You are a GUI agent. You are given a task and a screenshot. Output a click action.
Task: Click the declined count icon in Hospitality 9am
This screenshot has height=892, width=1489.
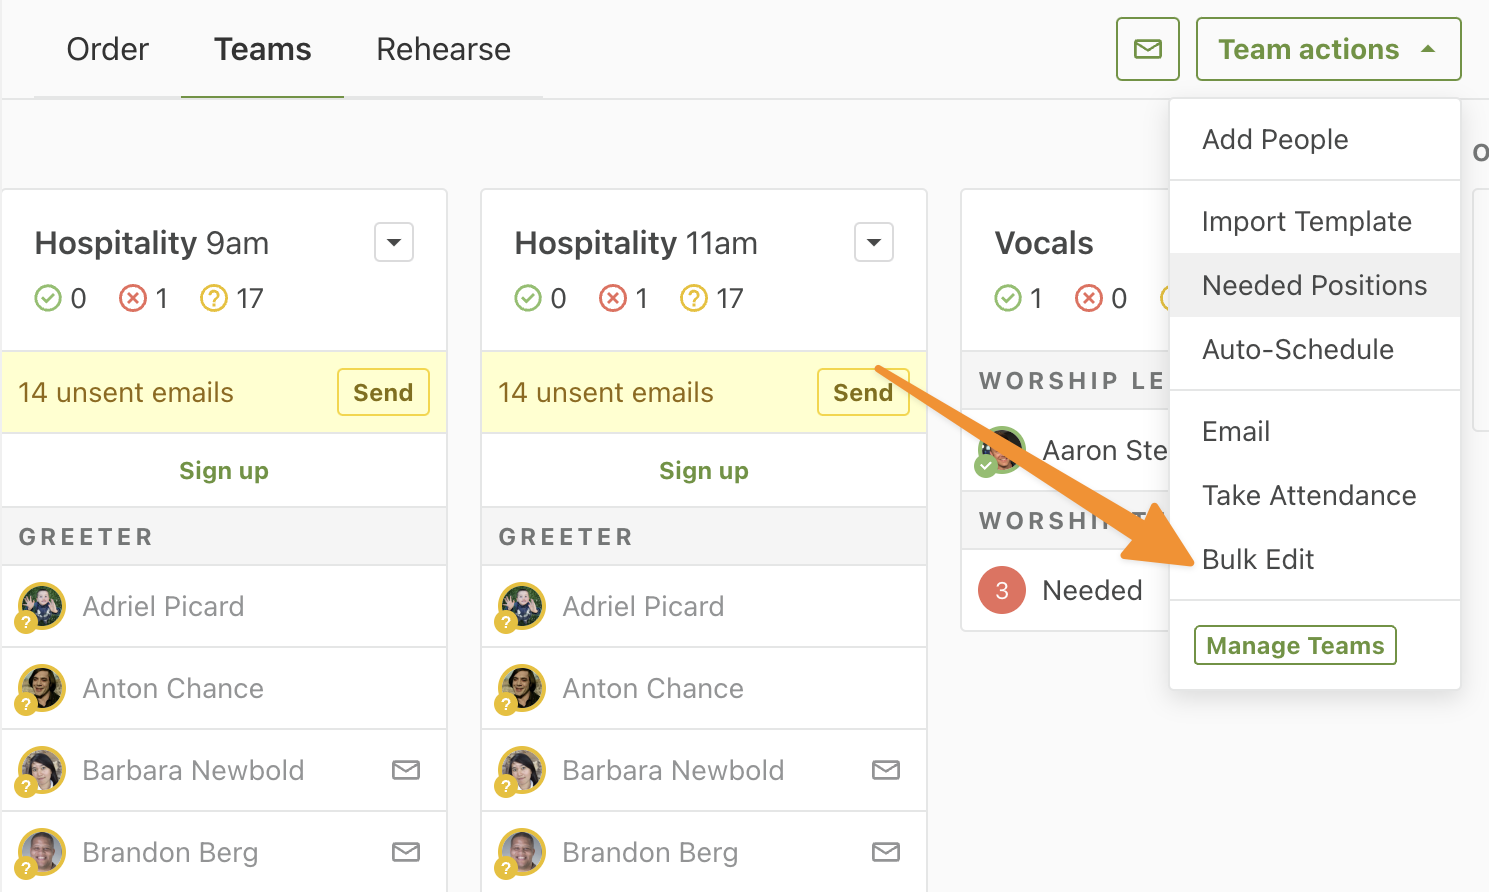click(x=132, y=298)
